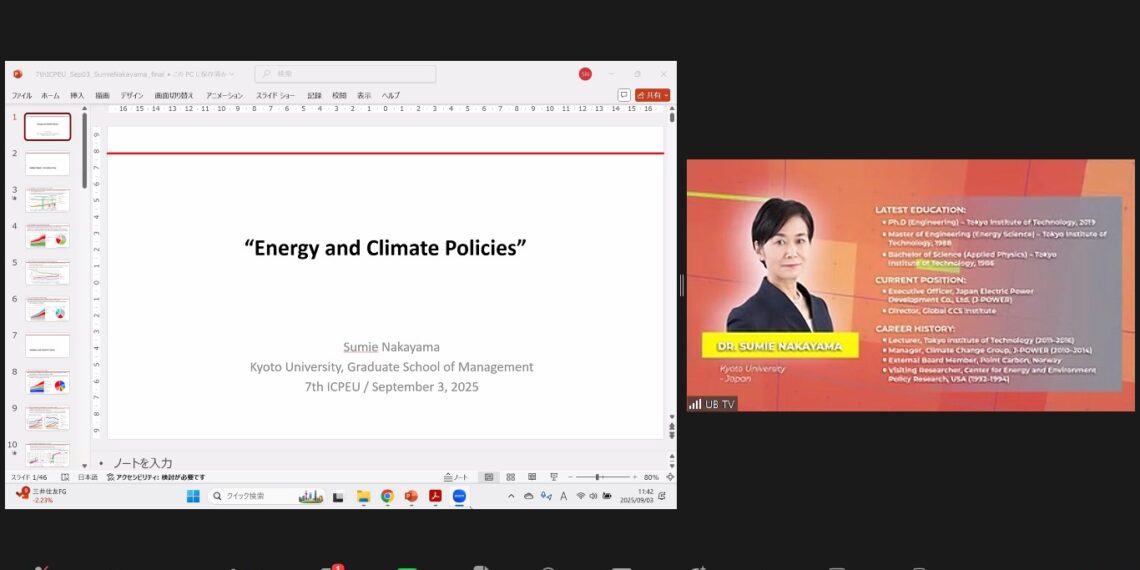Screen dimensions: 1140x570
Task: Switch to Slide Sorter view icon
Action: click(x=510, y=478)
